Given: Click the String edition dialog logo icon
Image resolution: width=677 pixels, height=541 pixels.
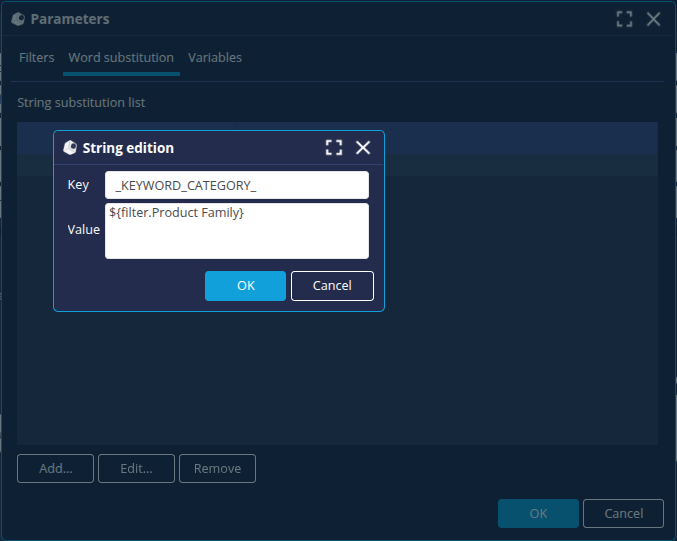Looking at the screenshot, I should pyautogui.click(x=70, y=148).
